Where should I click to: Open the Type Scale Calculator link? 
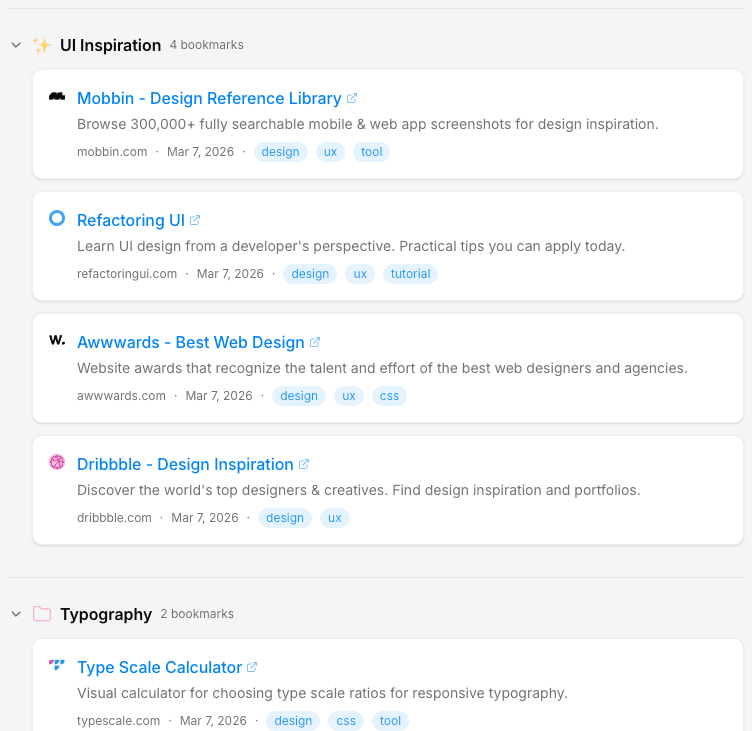pyautogui.click(x=159, y=667)
